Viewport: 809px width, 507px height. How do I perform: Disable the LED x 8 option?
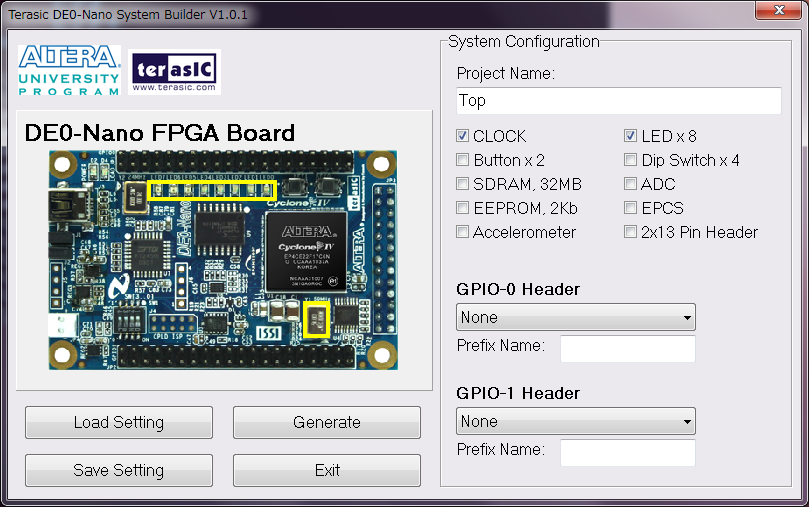point(631,136)
